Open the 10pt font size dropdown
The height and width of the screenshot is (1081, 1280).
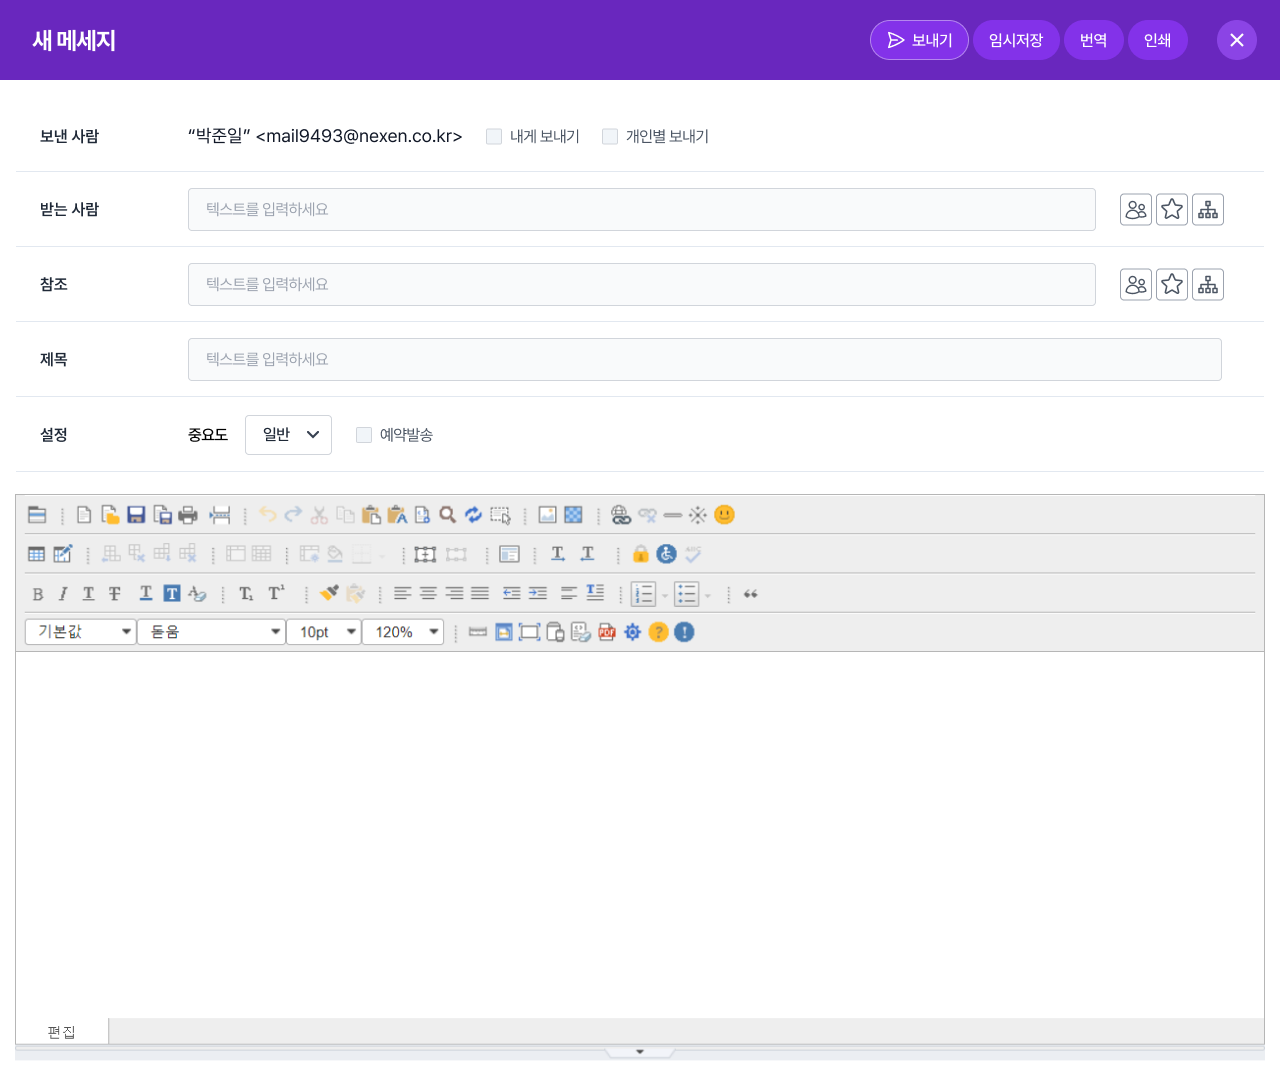pos(324,632)
